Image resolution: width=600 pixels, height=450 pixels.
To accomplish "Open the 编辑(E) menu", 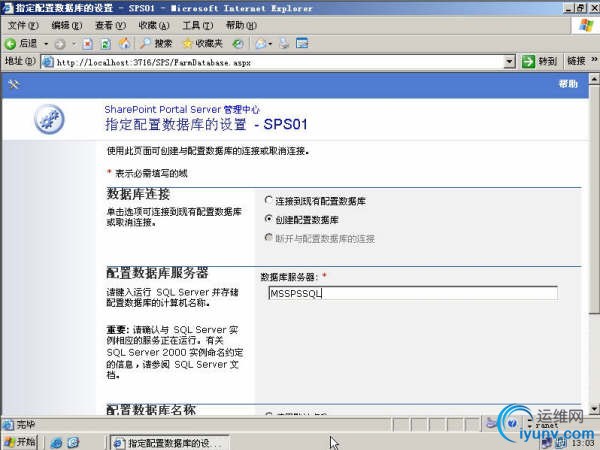I will pos(67,25).
